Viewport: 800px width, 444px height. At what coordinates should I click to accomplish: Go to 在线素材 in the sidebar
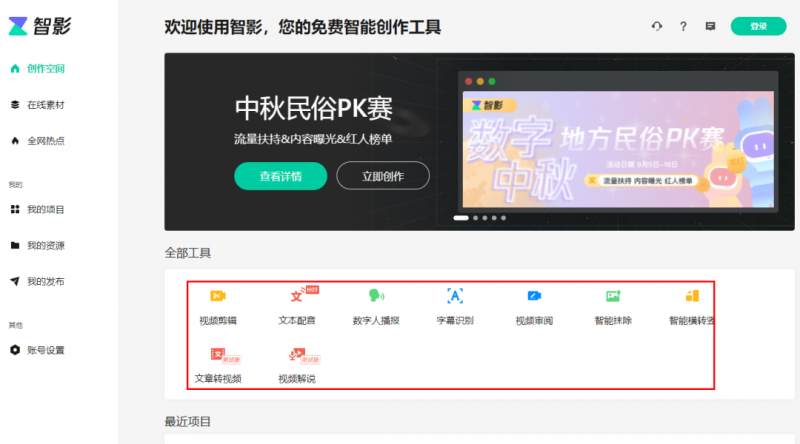point(45,104)
